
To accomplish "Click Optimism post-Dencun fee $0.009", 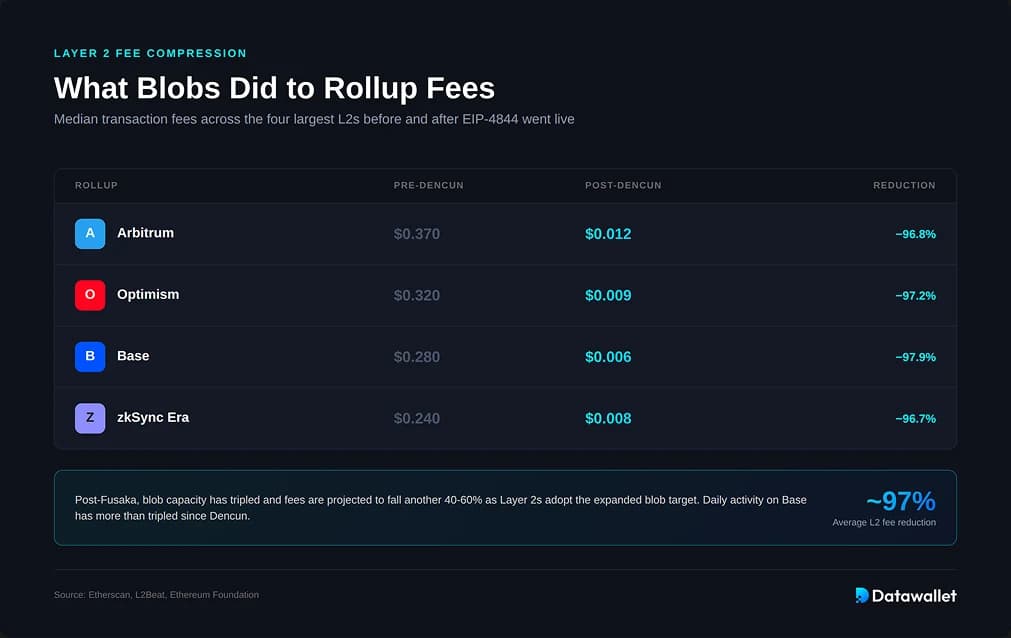I will (608, 295).
